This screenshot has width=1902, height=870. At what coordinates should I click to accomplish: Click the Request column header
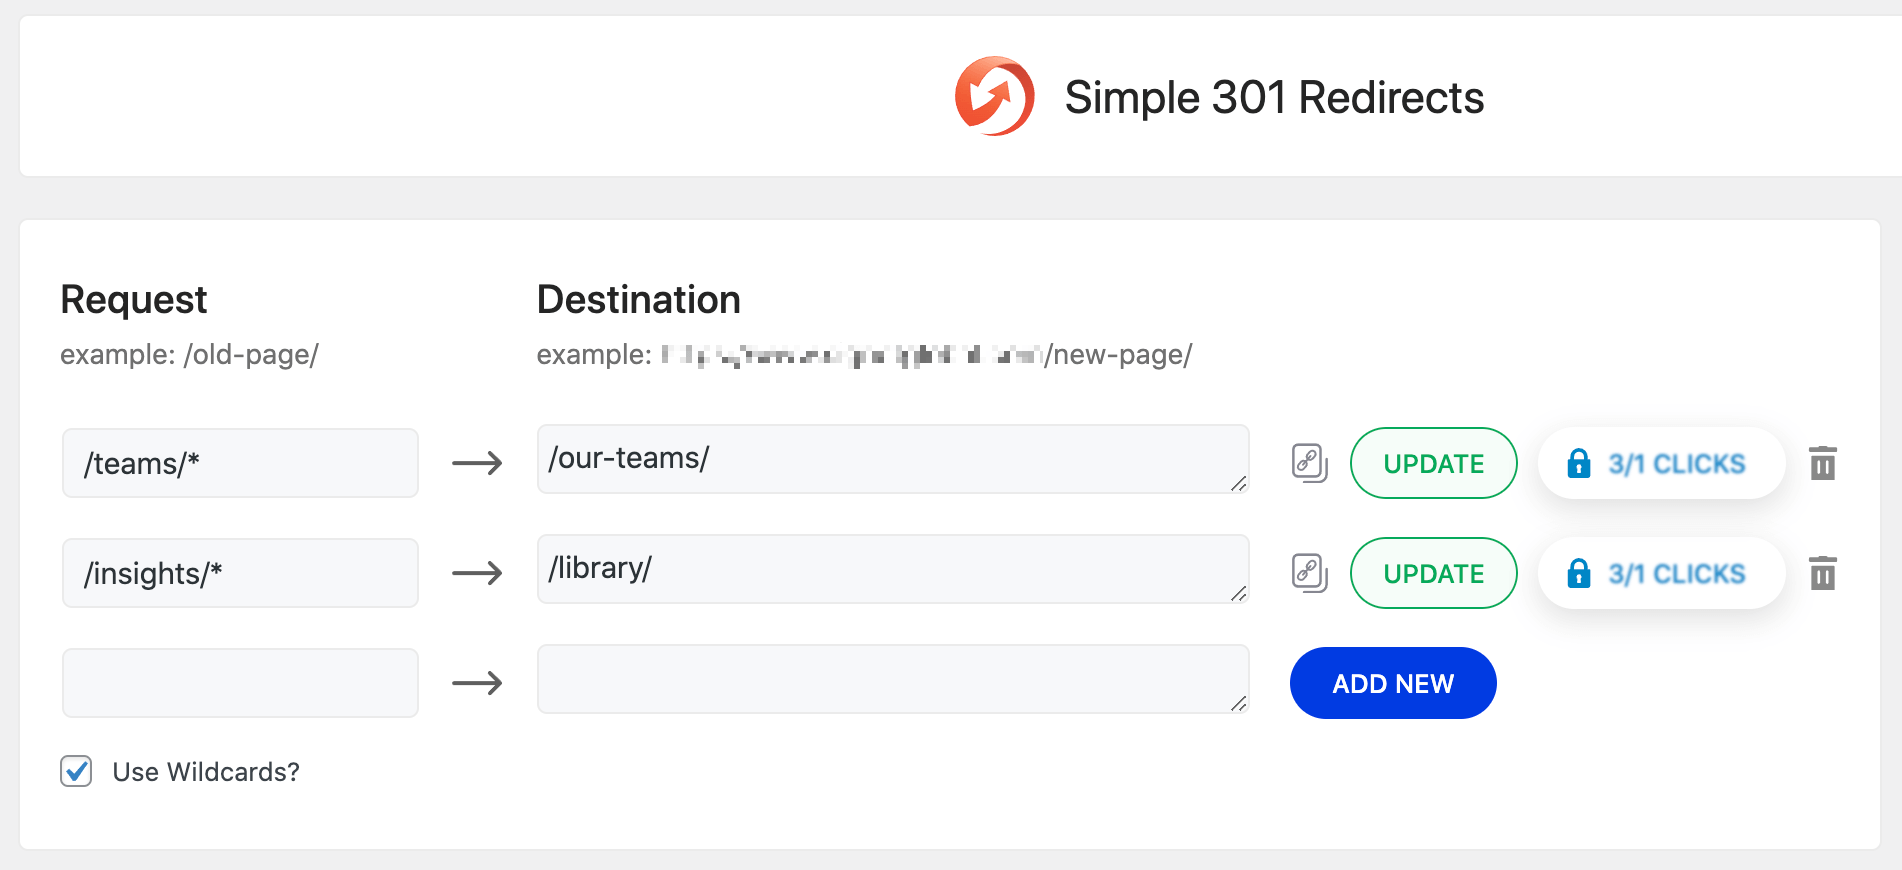pos(133,298)
